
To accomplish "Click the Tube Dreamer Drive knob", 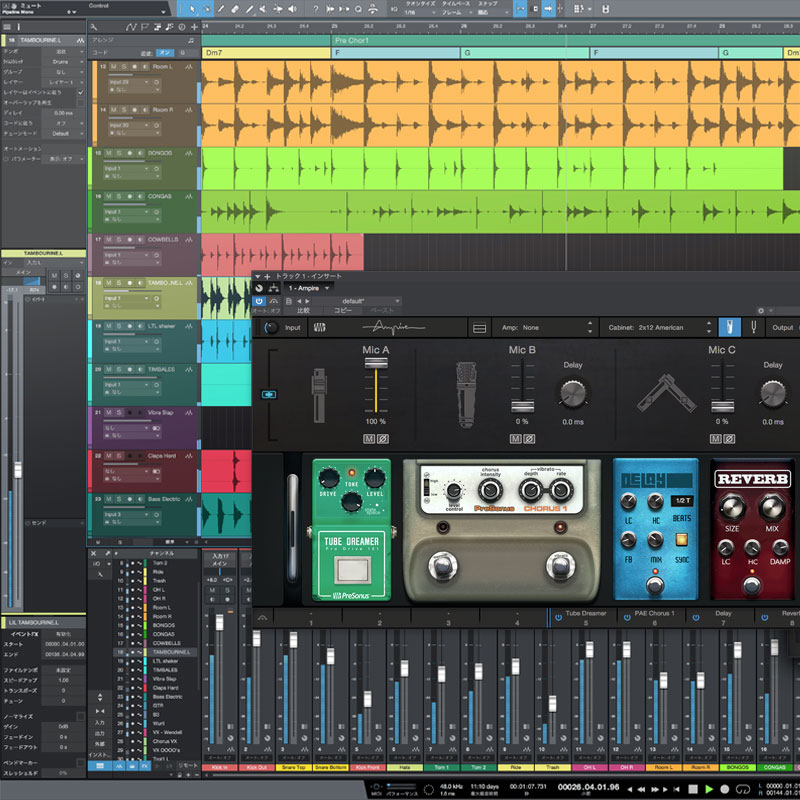I will pos(328,478).
